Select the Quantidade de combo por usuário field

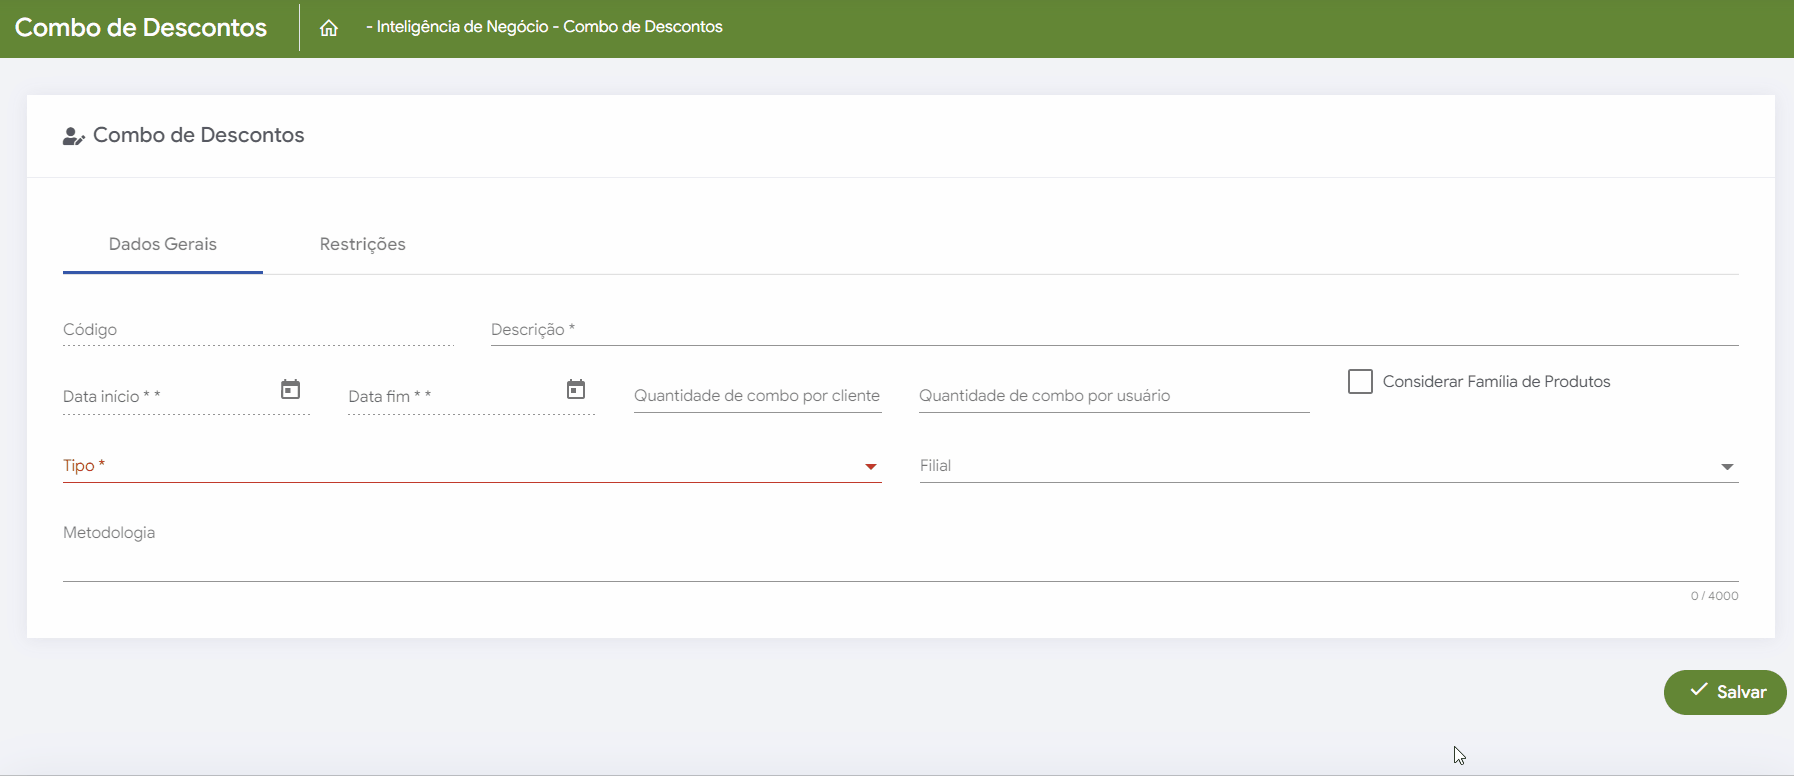click(x=1113, y=396)
